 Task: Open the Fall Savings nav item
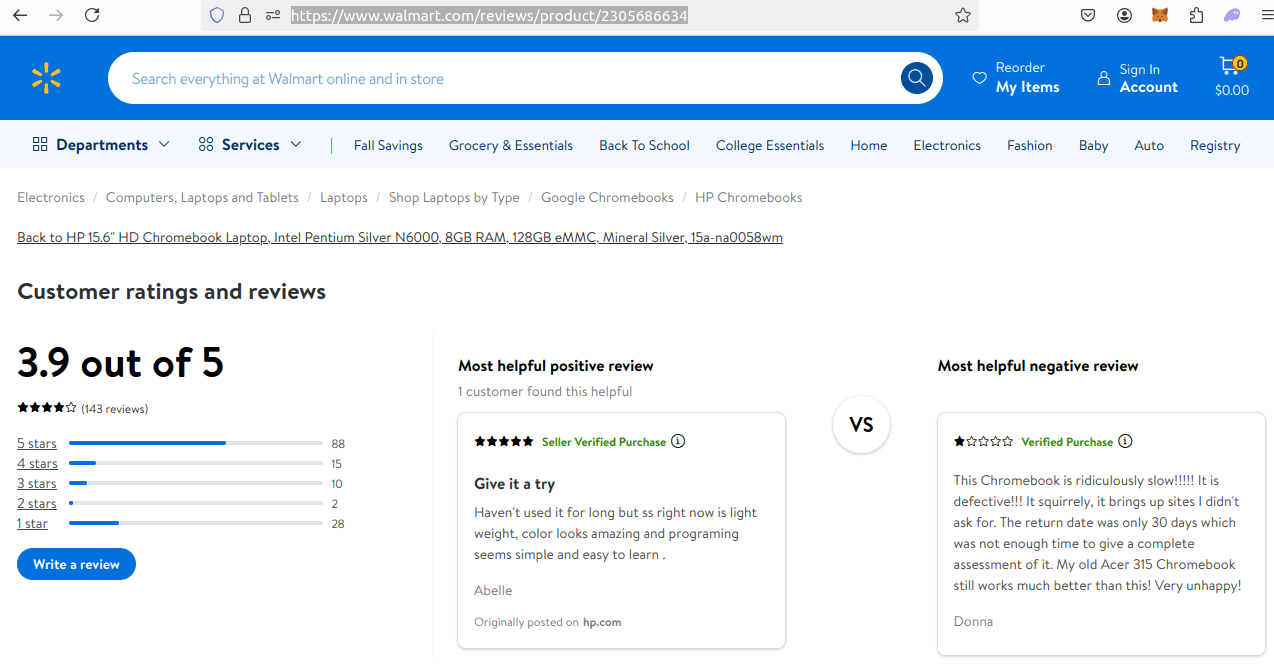tap(388, 145)
